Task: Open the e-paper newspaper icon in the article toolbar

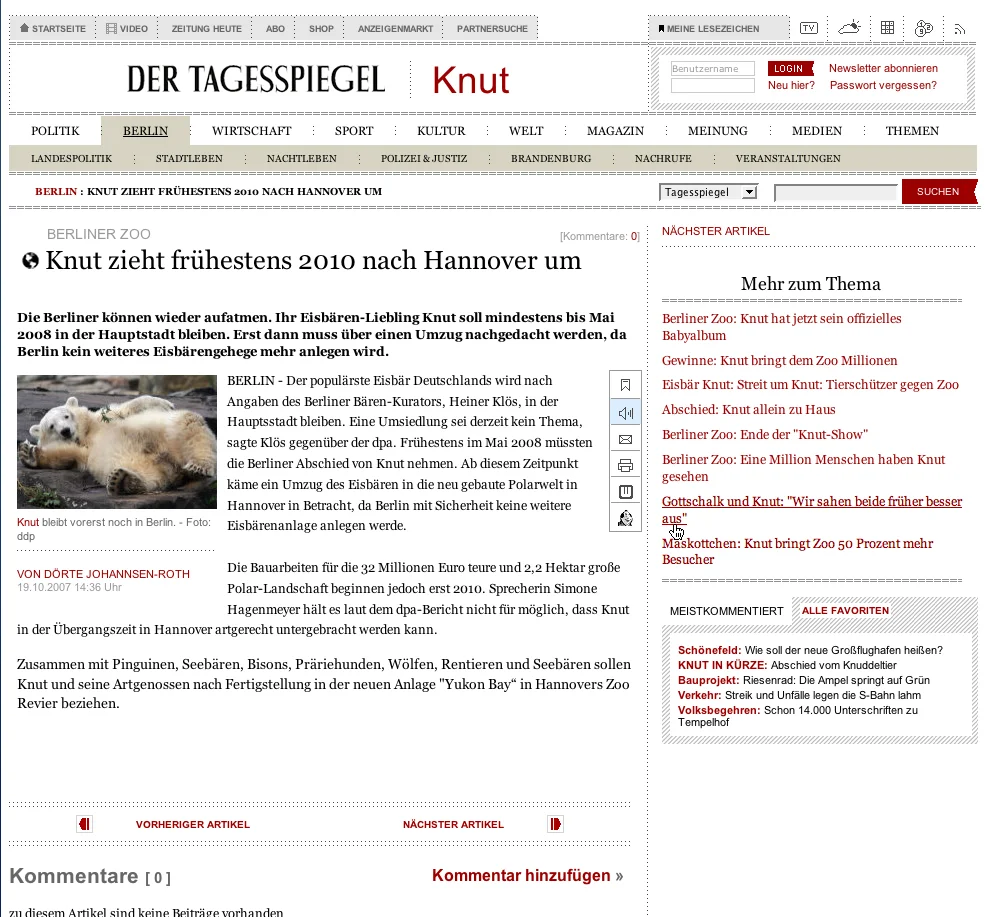Action: (625, 492)
